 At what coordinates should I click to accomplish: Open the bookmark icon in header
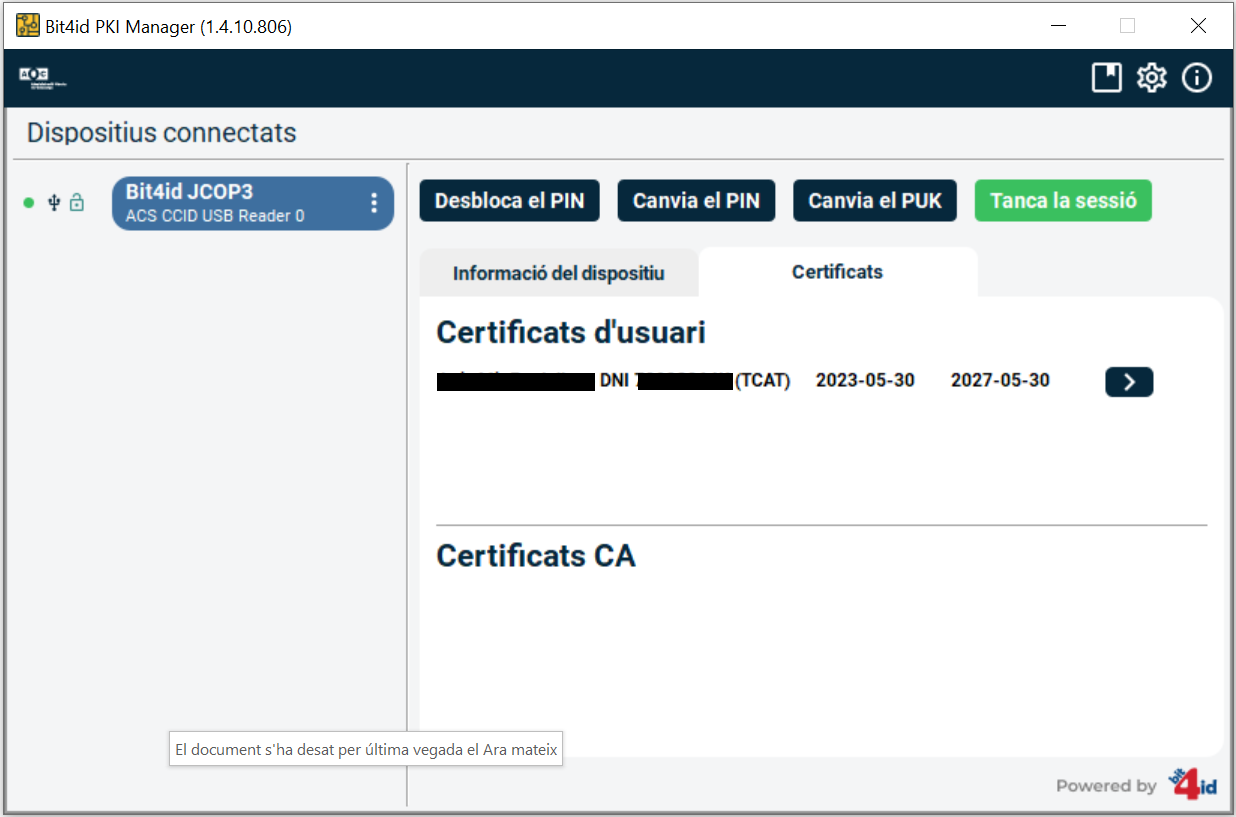[1107, 78]
